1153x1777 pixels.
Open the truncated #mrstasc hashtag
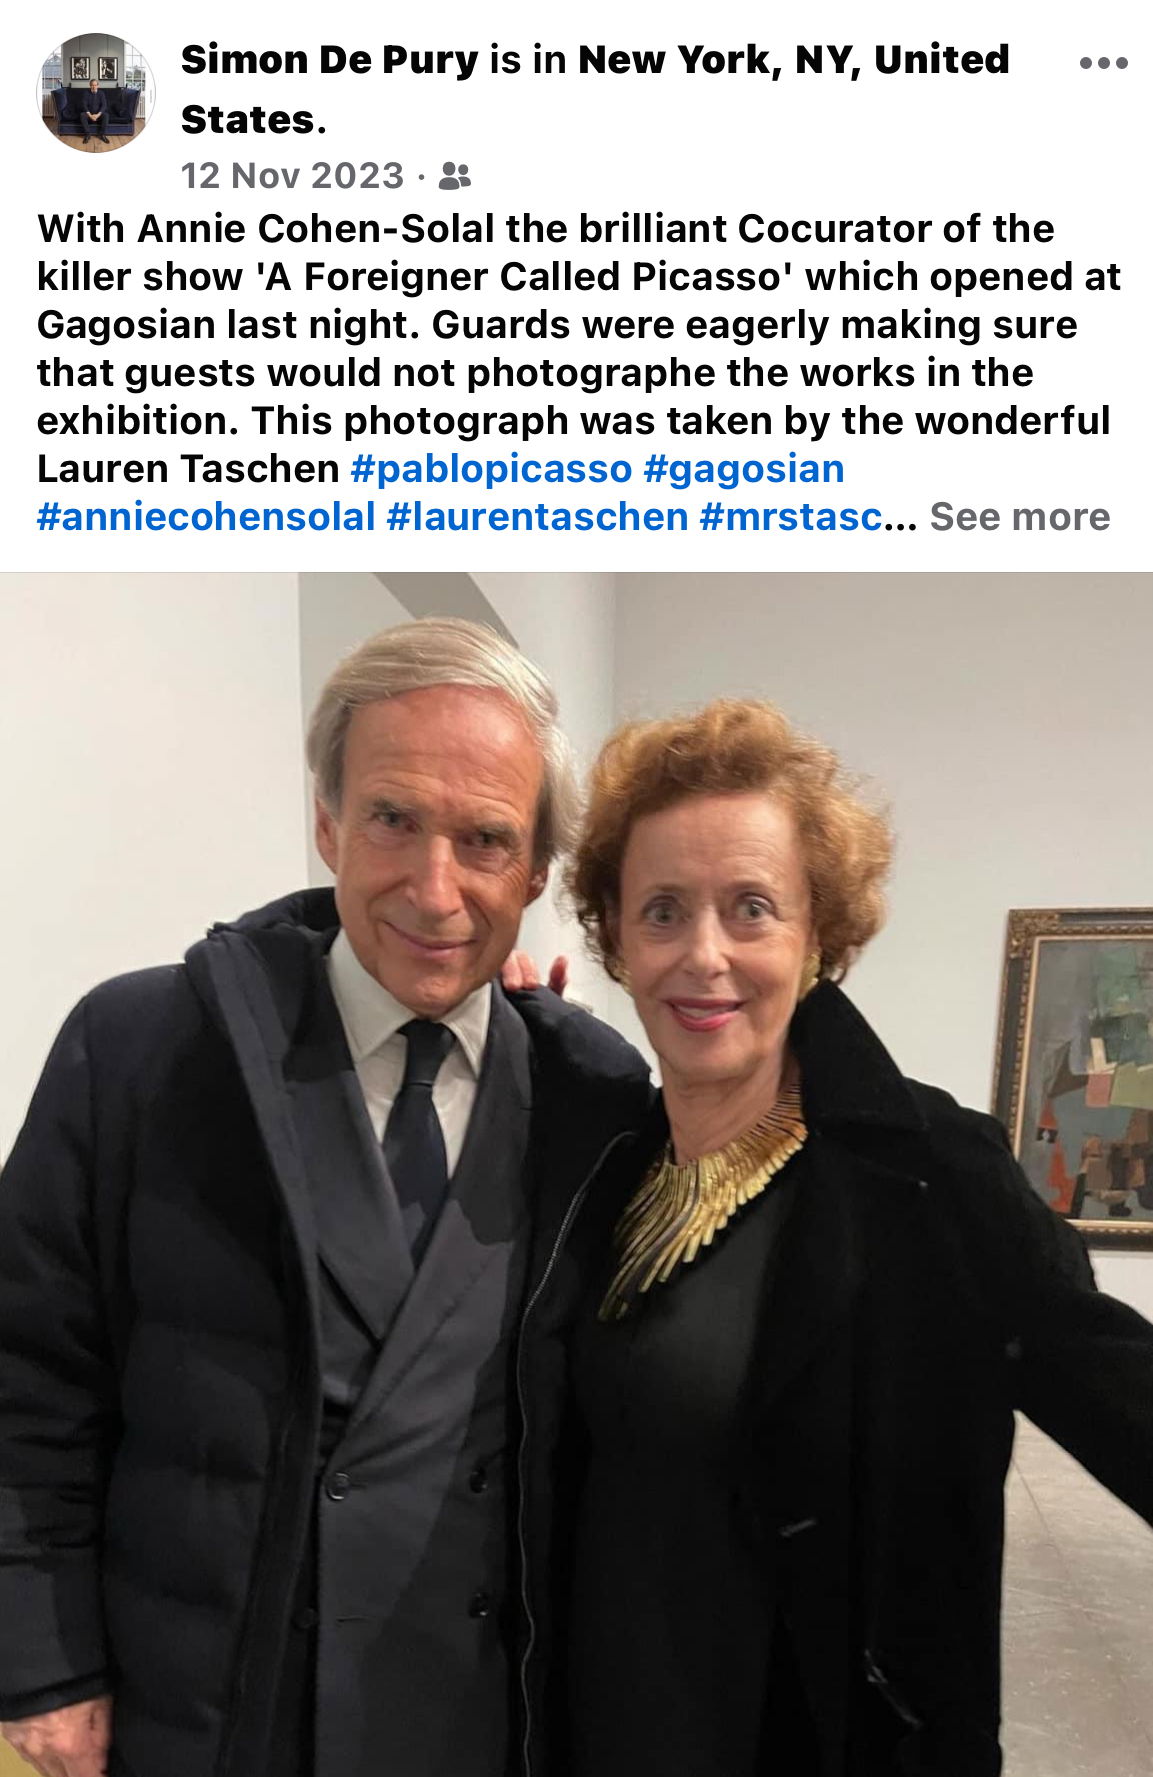pyautogui.click(x=792, y=516)
